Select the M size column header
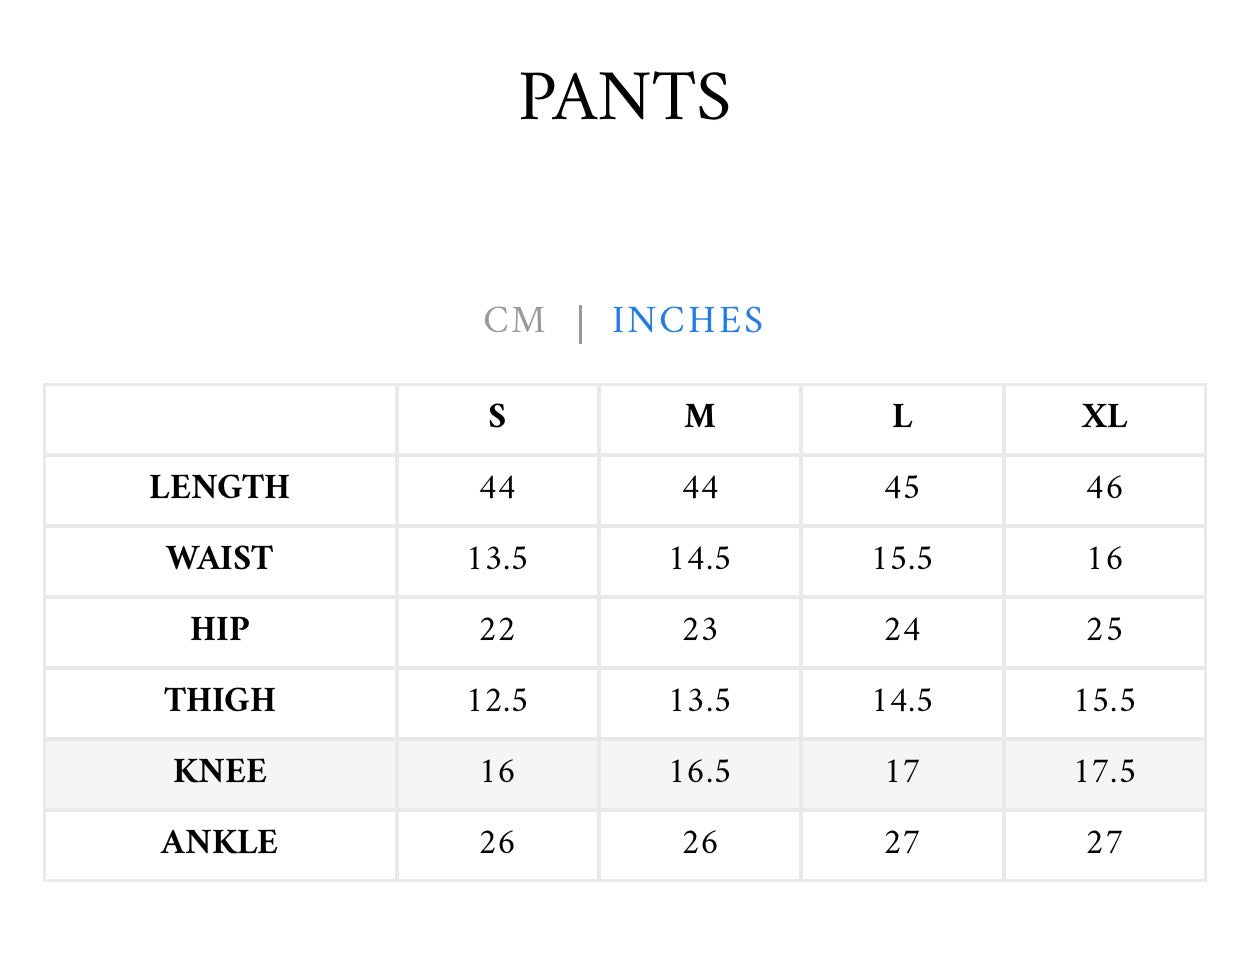Screen dimensions: 1252x968 (700, 416)
